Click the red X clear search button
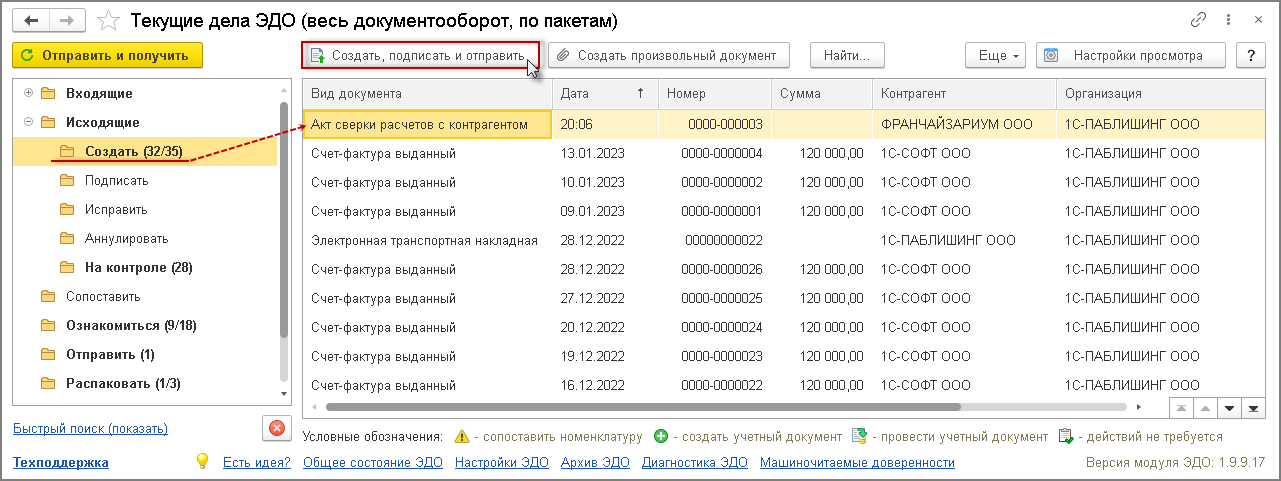Viewport: 1281px width, 481px height. [x=277, y=428]
